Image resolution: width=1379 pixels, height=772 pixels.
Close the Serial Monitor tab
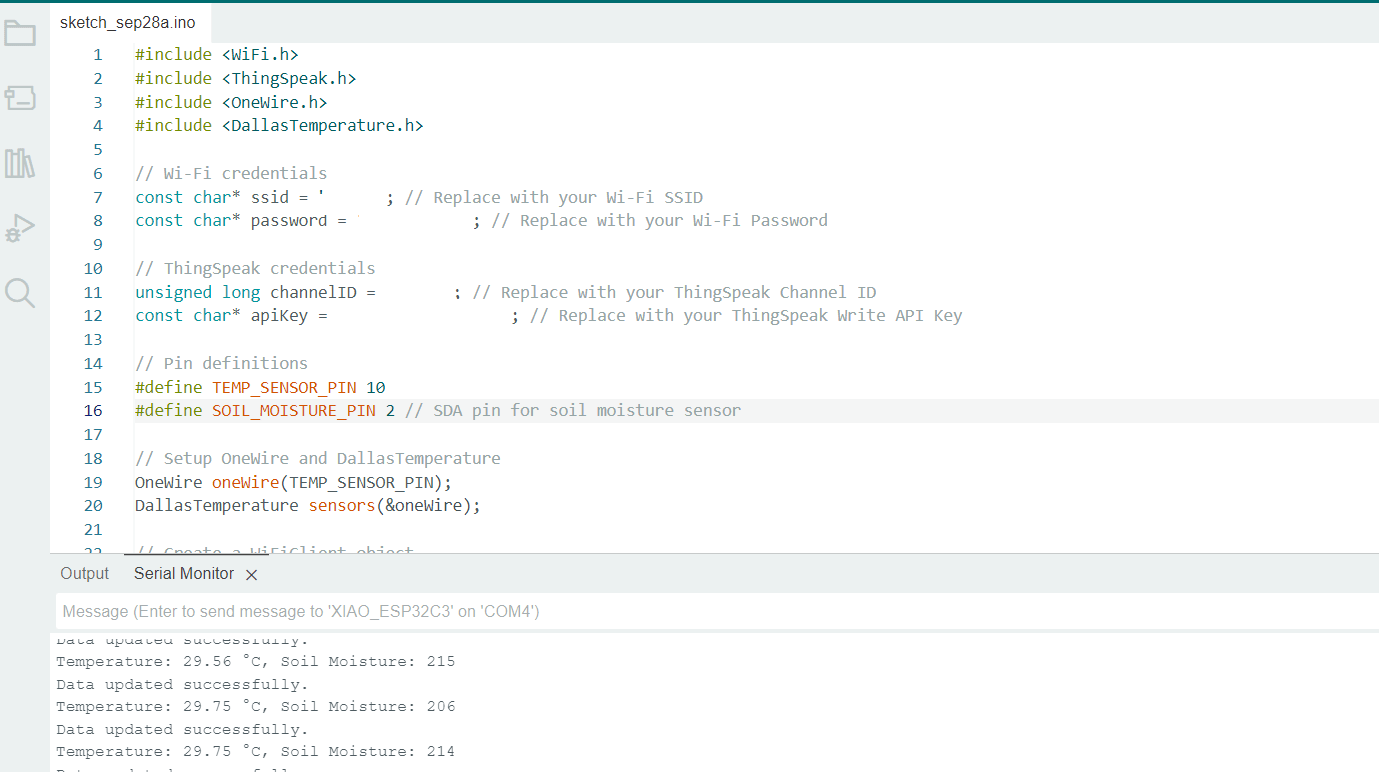coord(252,575)
